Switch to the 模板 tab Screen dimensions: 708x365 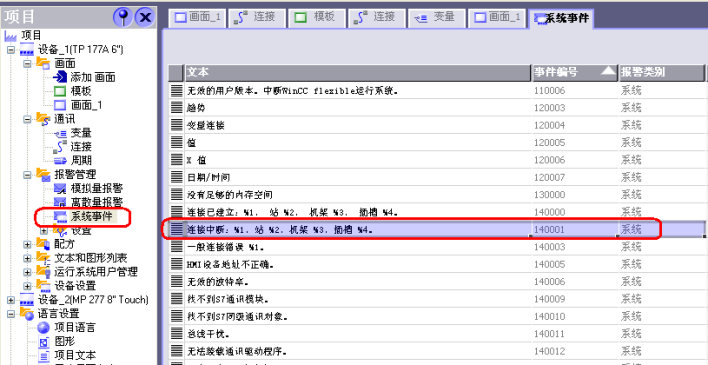tap(317, 18)
